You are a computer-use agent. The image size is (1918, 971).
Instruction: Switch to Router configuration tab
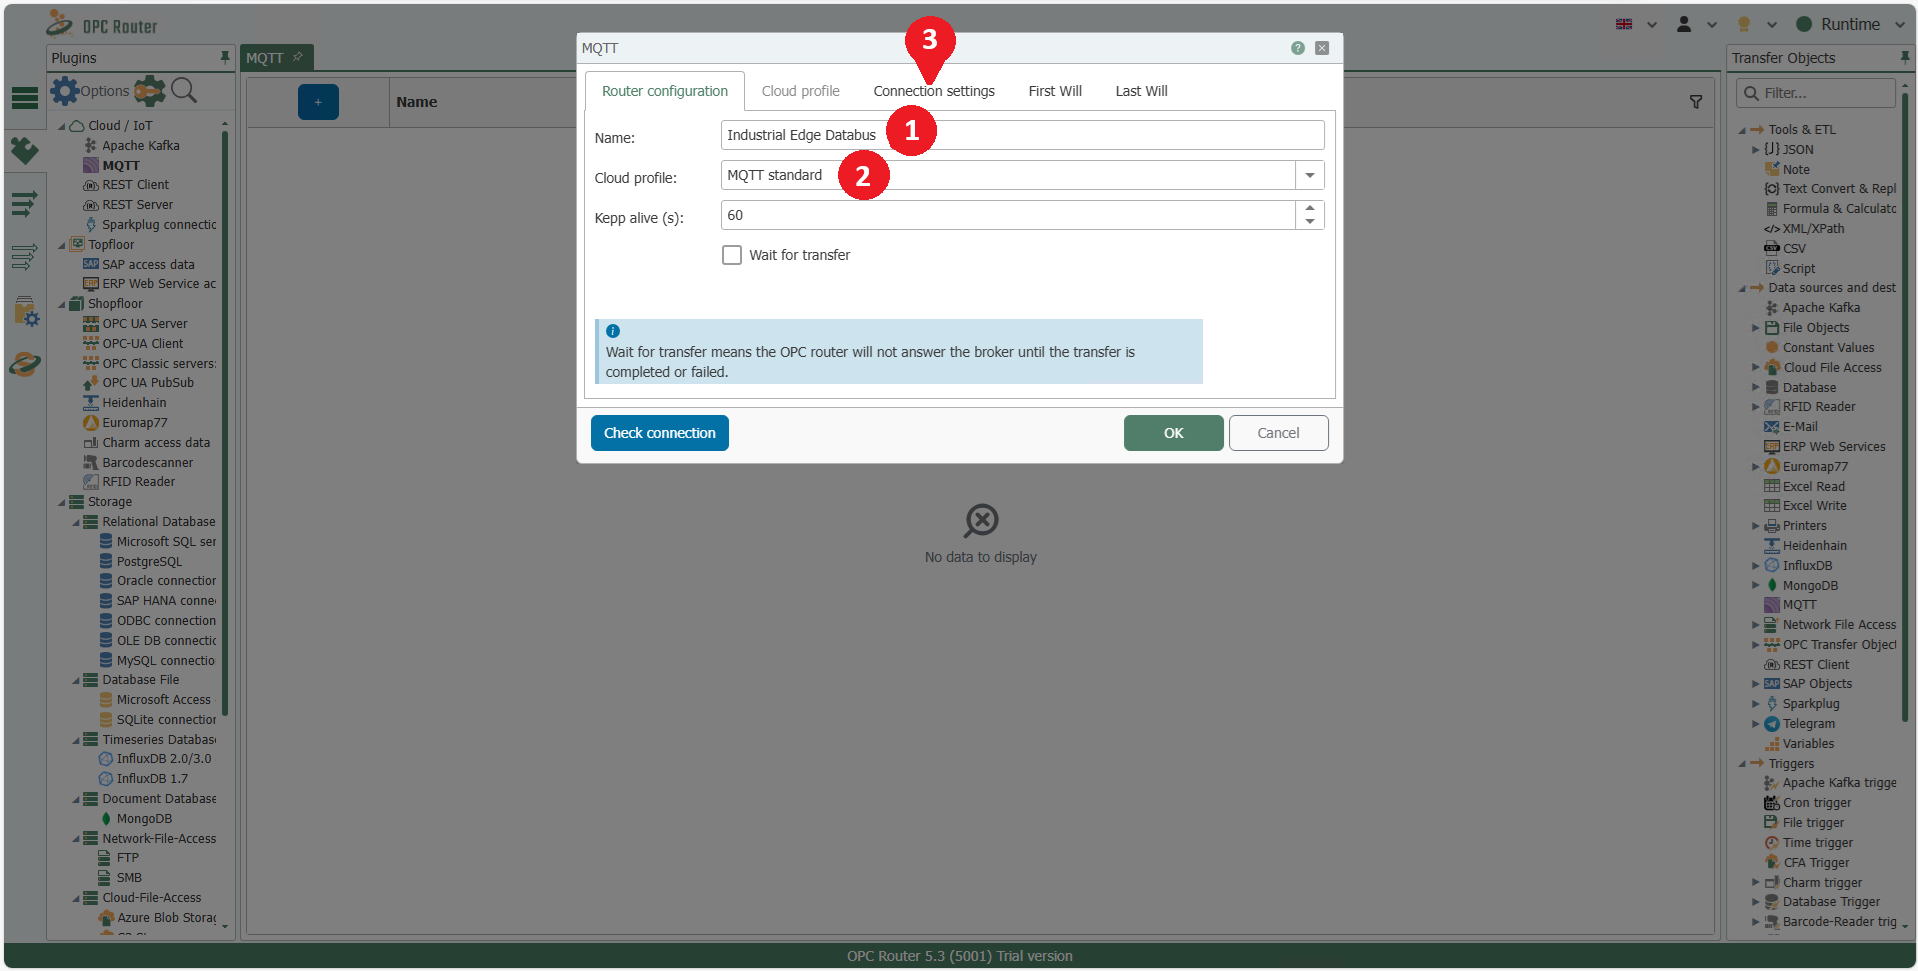point(664,91)
